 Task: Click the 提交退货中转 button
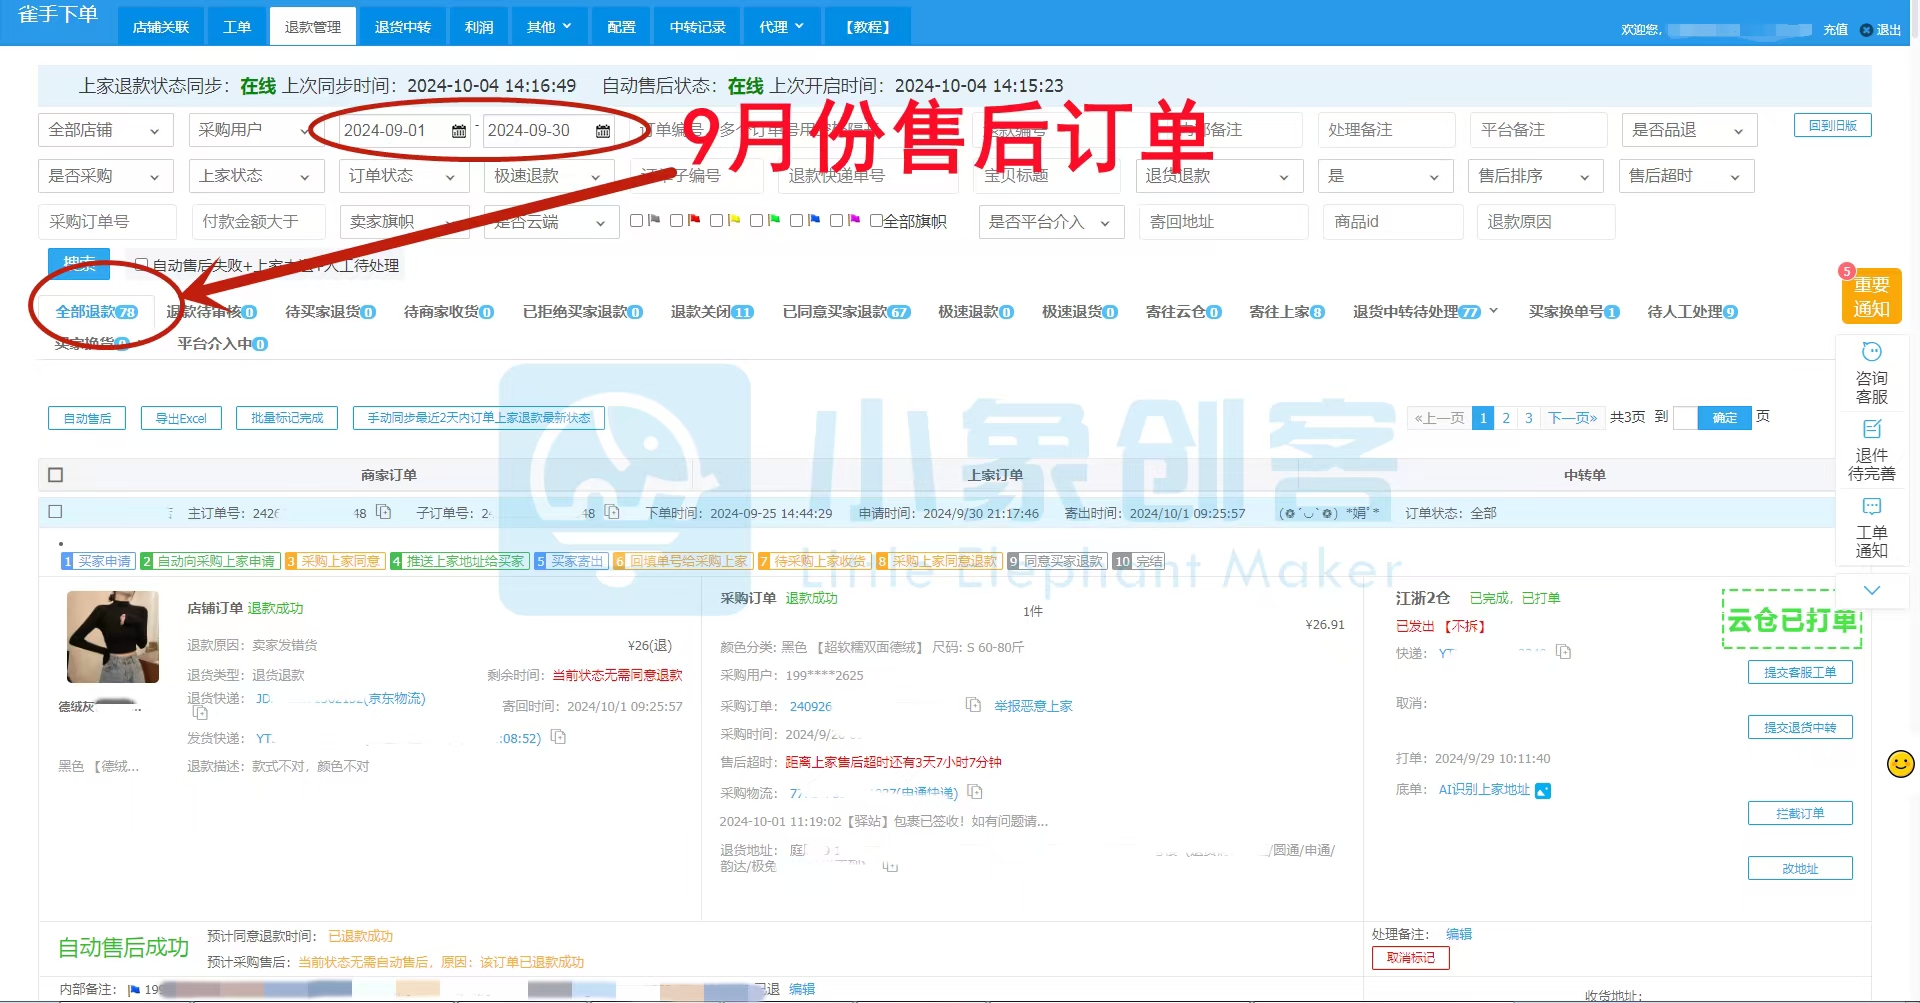(1800, 727)
